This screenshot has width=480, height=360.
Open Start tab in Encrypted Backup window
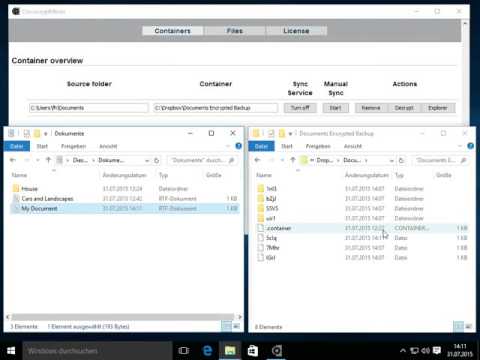tap(287, 146)
